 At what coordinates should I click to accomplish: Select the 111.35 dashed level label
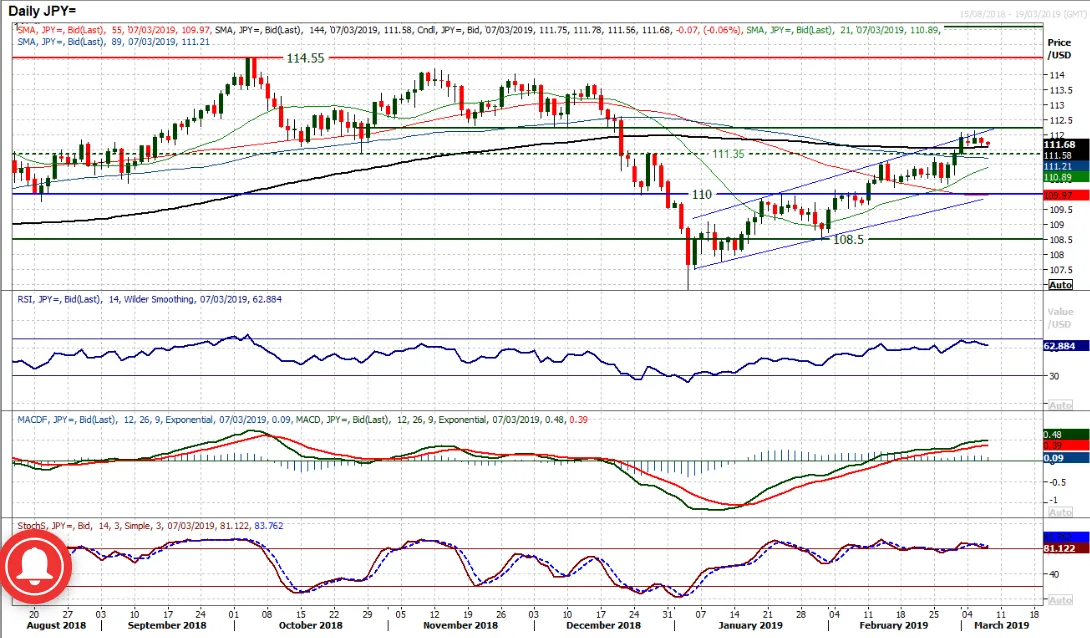728,154
